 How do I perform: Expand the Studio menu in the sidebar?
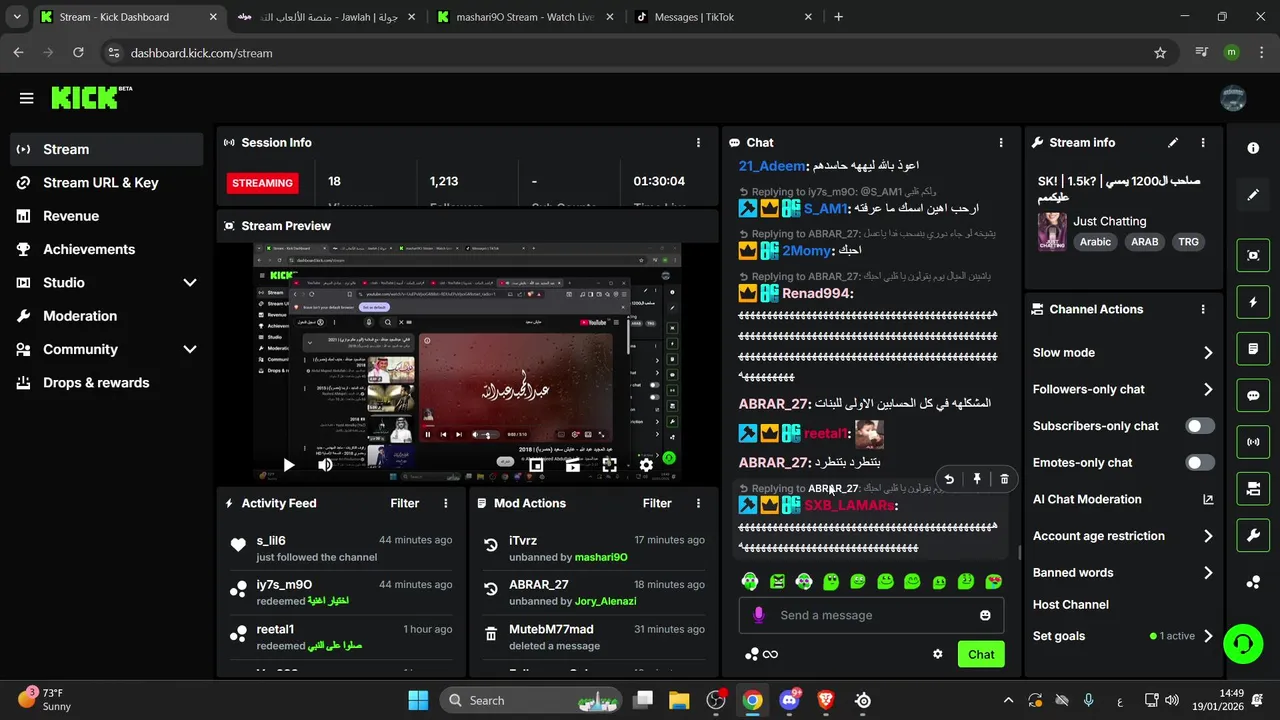[x=190, y=283]
